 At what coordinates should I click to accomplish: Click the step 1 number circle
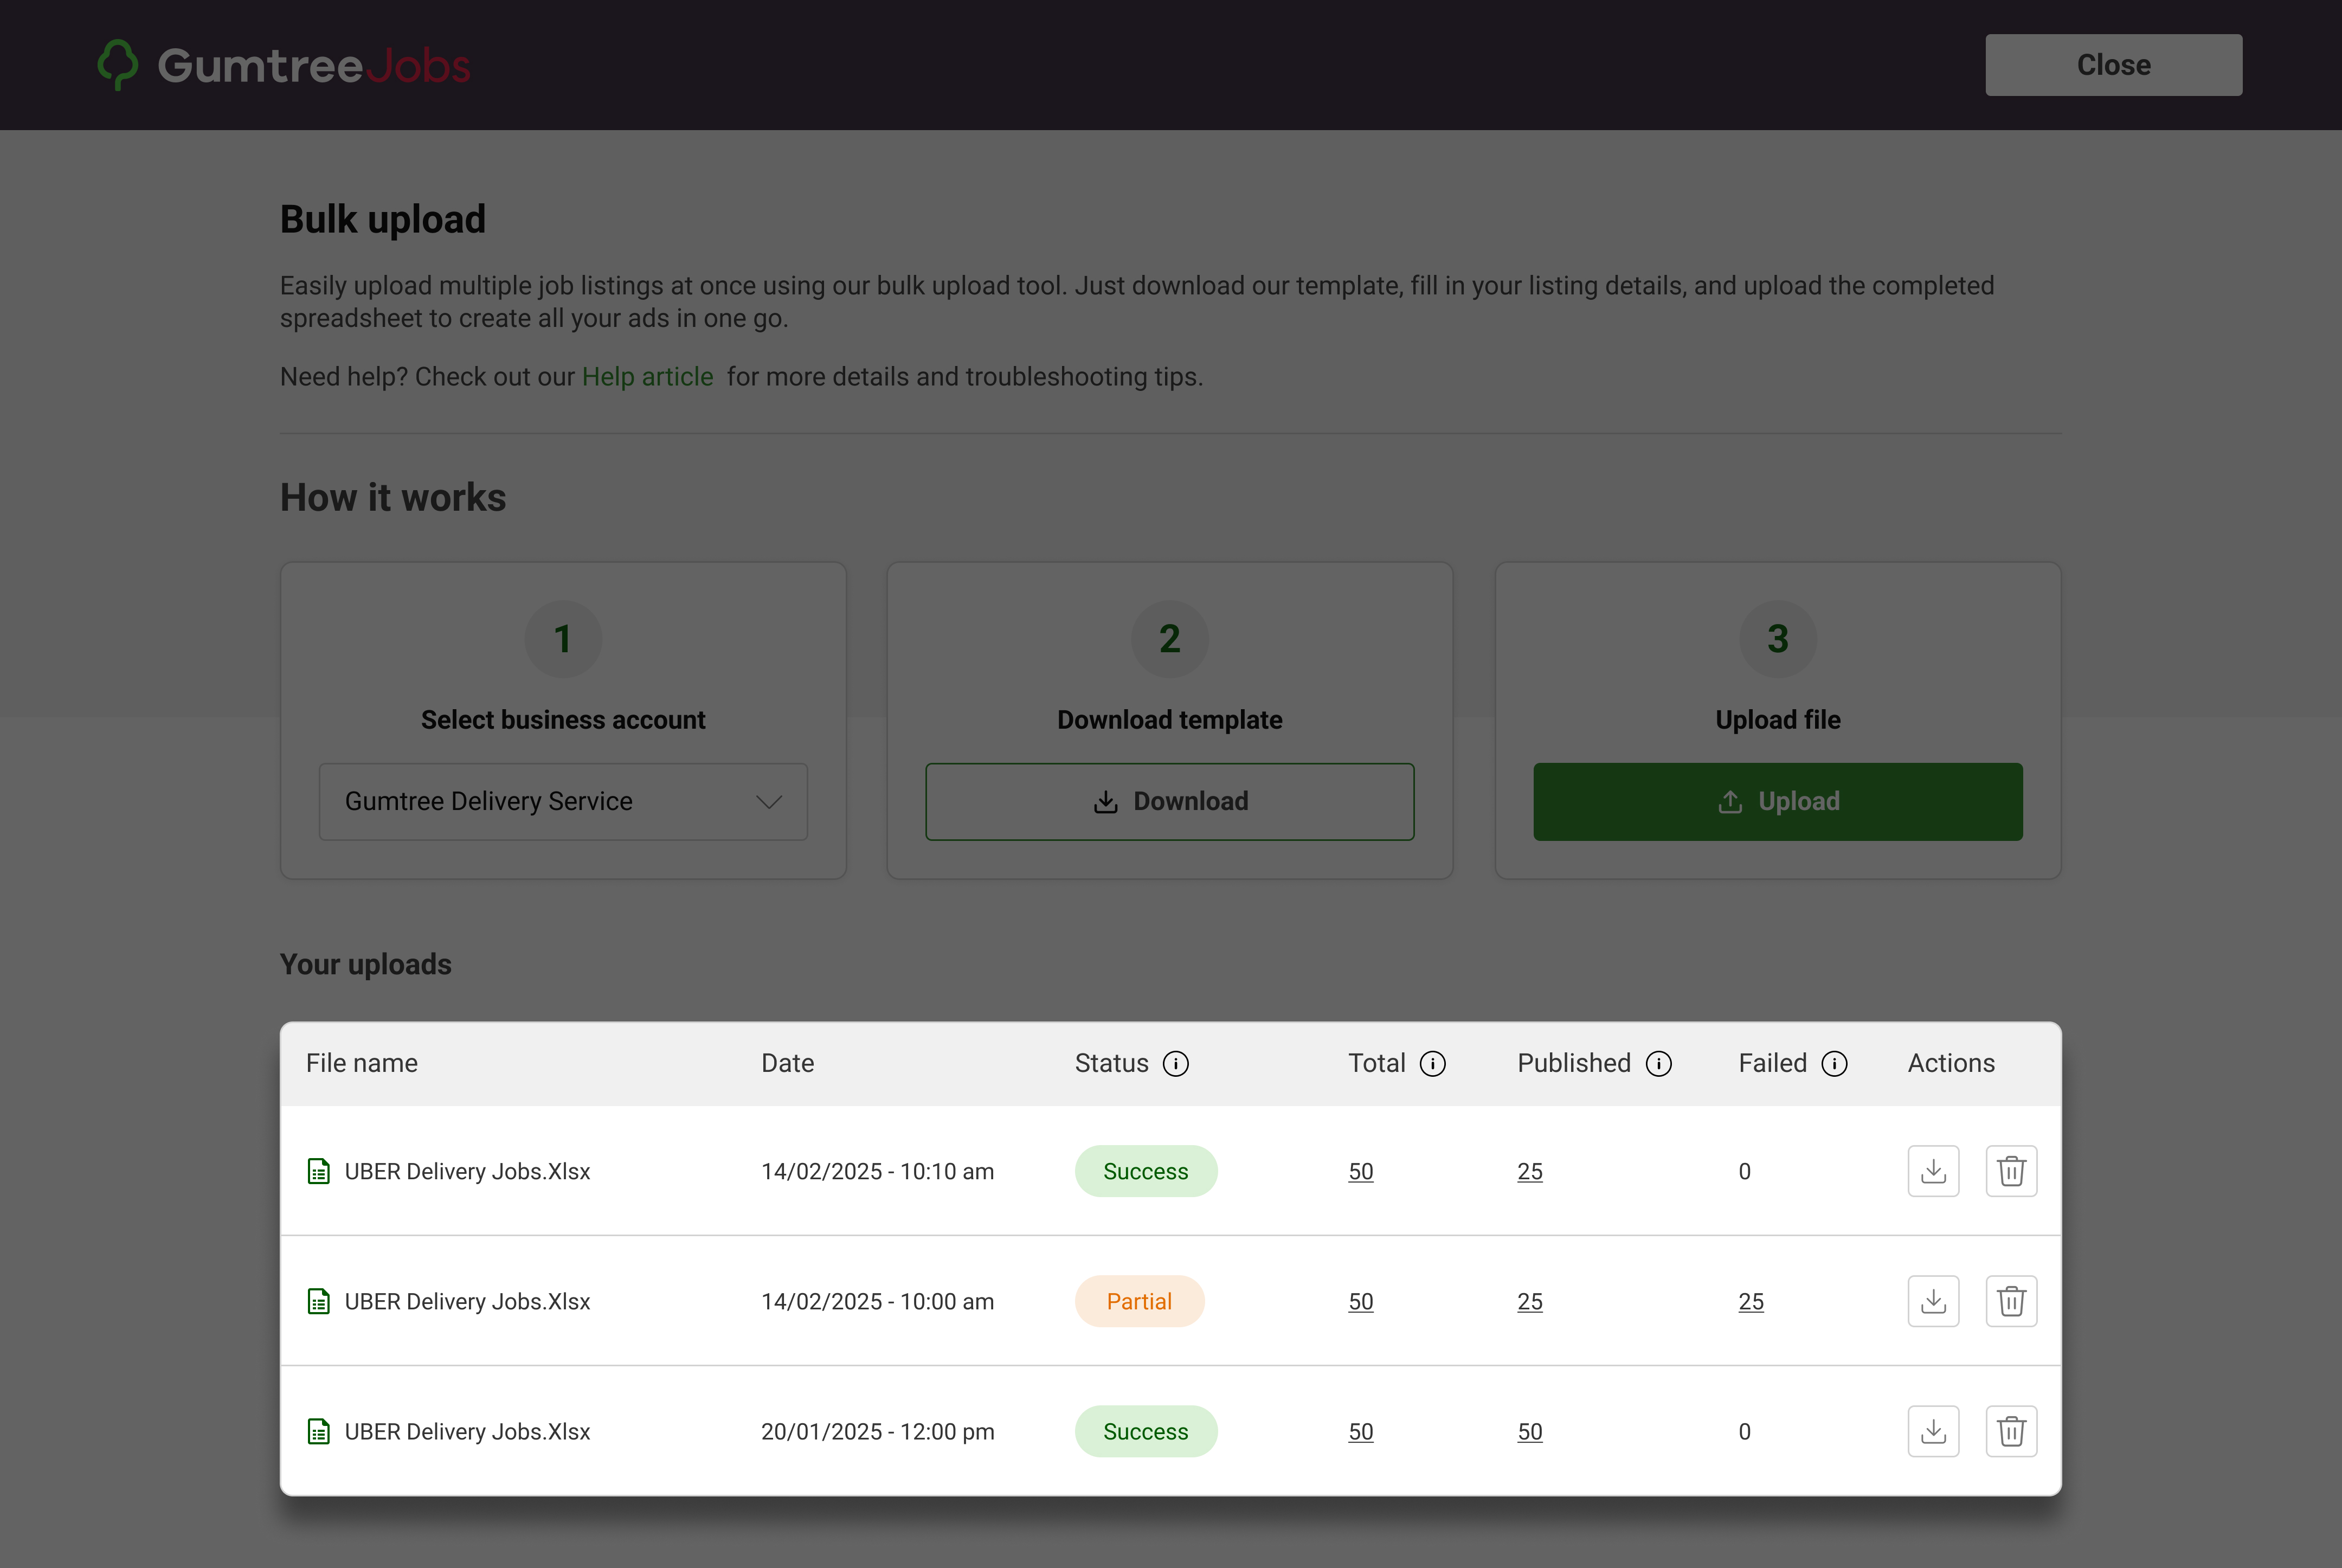[563, 638]
